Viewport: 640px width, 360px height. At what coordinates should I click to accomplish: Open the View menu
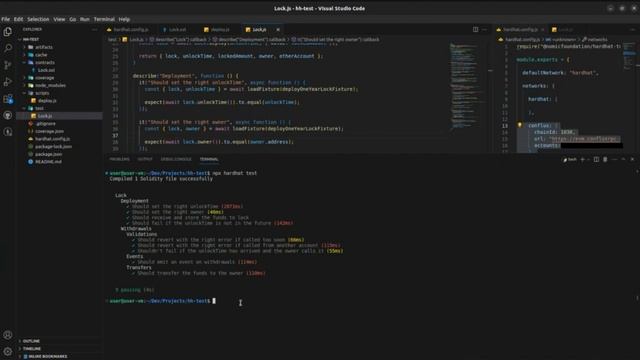(59, 19)
